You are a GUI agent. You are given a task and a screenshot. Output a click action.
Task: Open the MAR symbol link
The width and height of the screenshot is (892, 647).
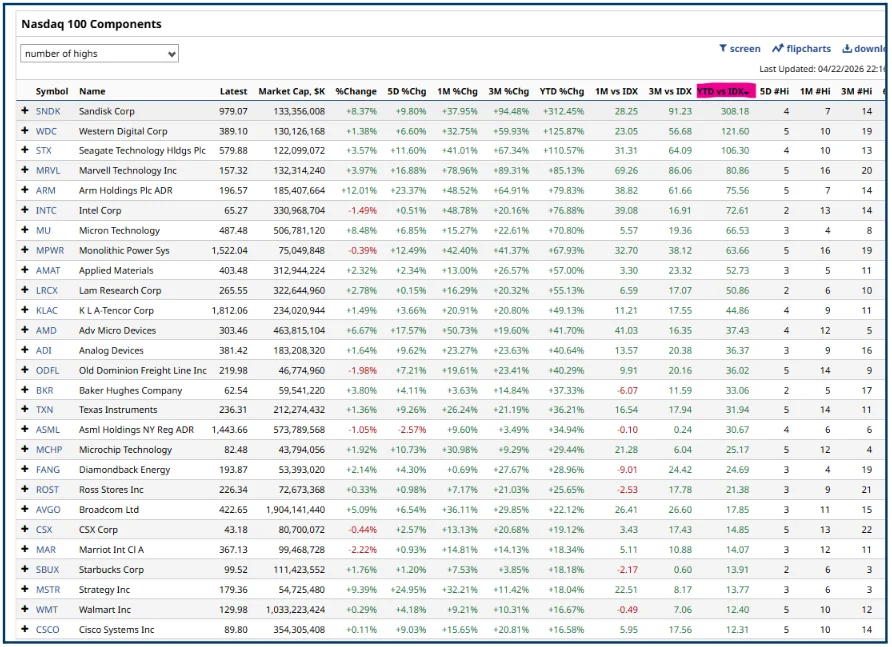(x=46, y=550)
